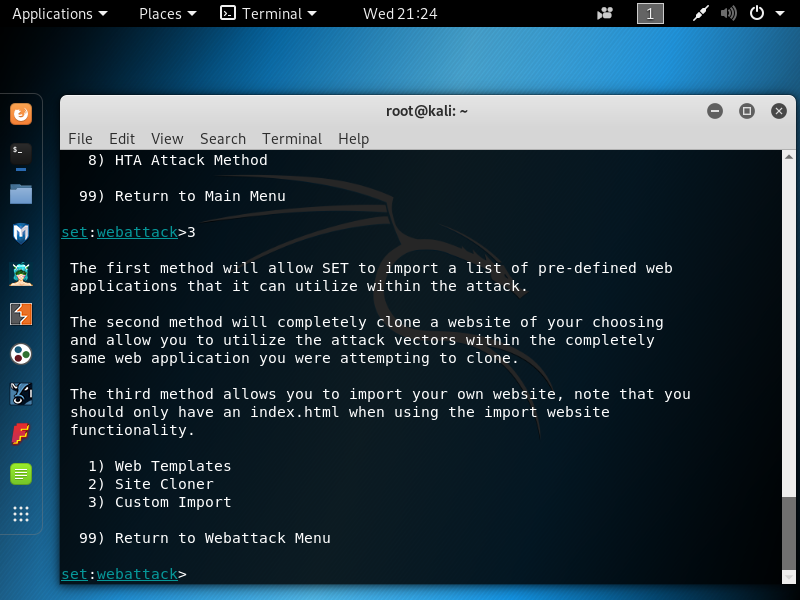Open the green notes dock icon
Viewport: 800px width, 600px height.
pos(21,474)
